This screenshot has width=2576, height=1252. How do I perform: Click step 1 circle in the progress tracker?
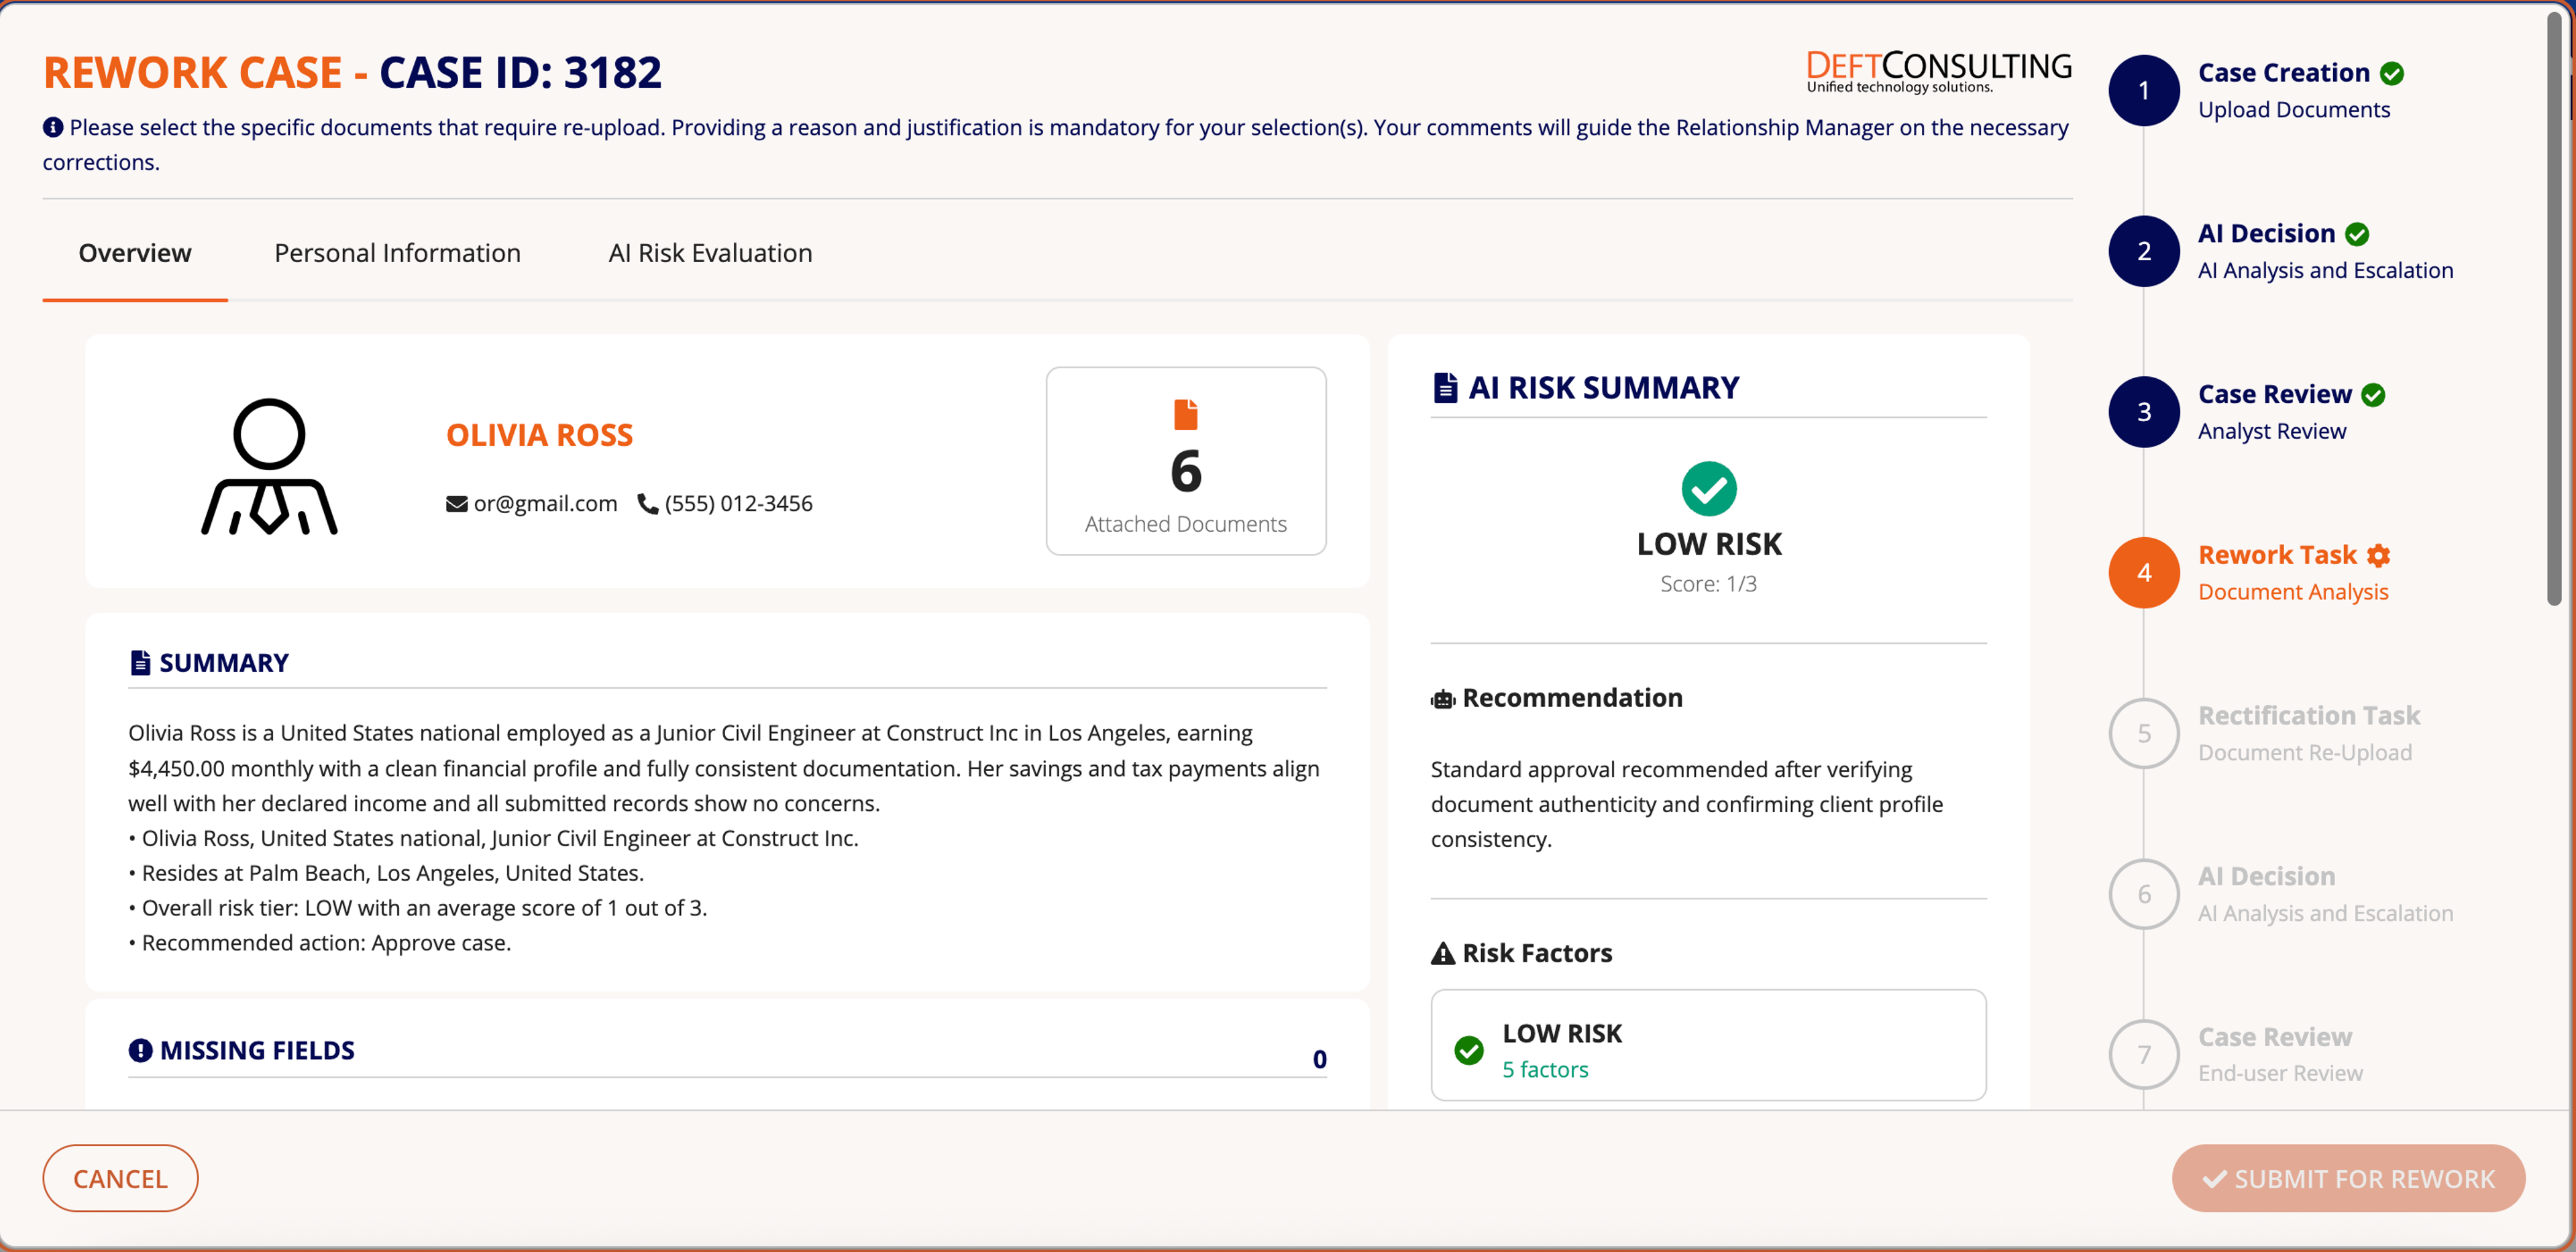tap(2144, 90)
